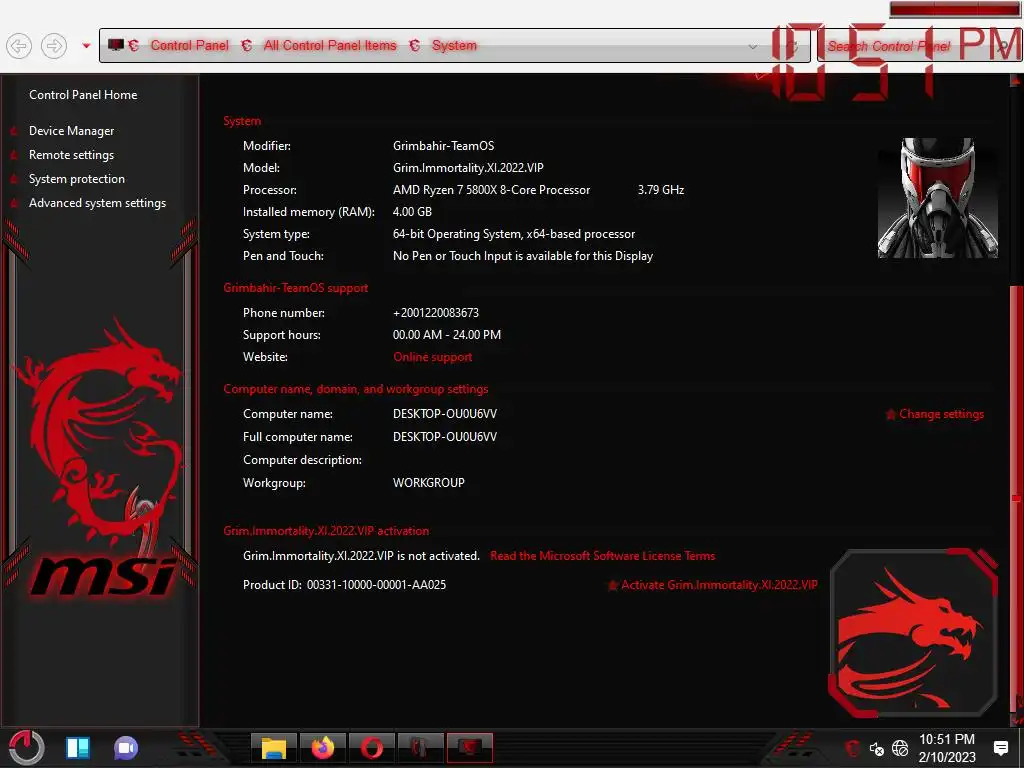
Task: Click the System protection shield icon
Action: [x=14, y=180]
